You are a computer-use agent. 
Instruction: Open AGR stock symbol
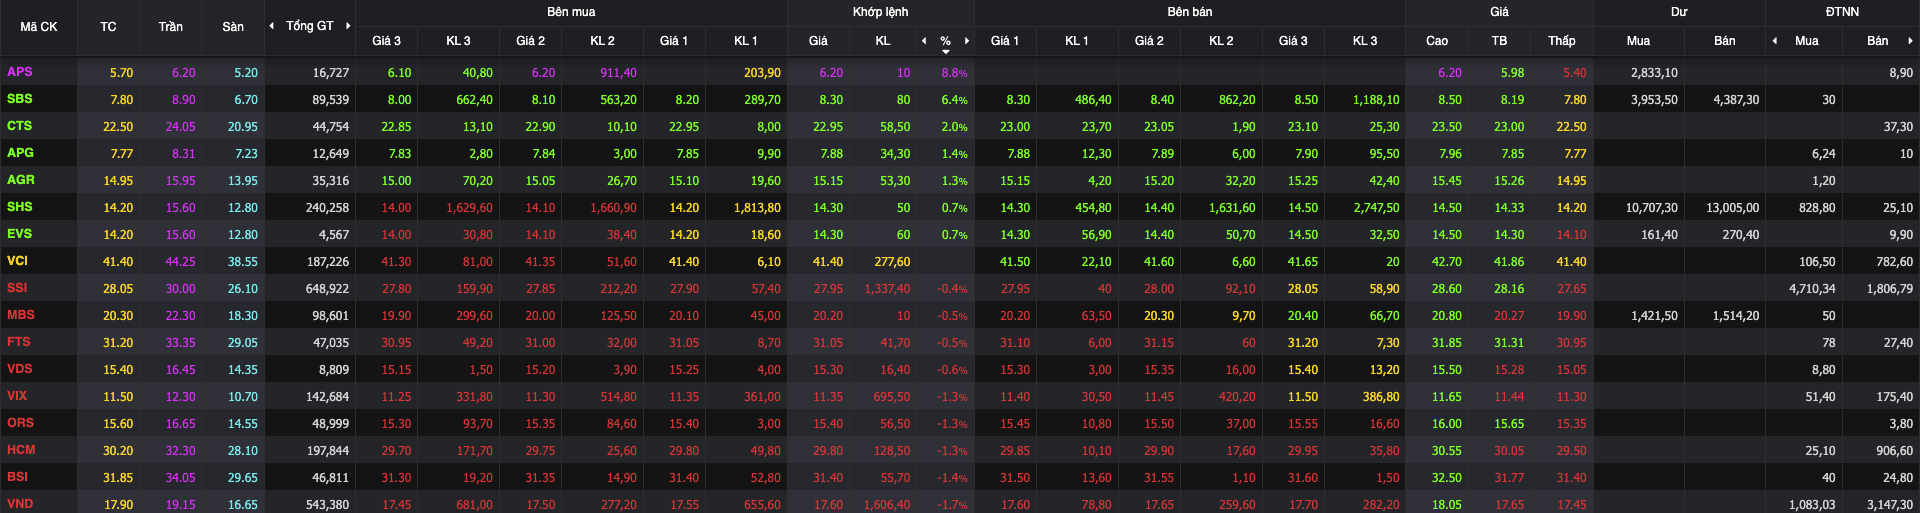[x=21, y=180]
